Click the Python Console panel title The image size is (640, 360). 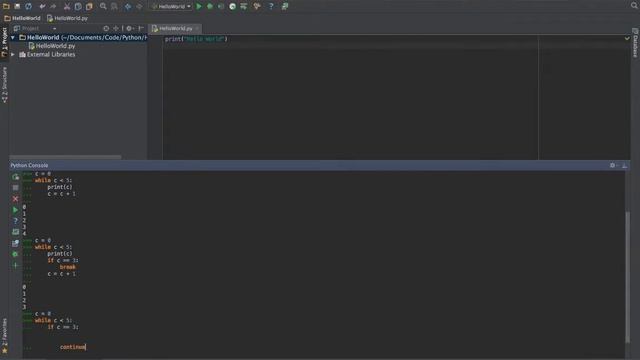click(29, 165)
